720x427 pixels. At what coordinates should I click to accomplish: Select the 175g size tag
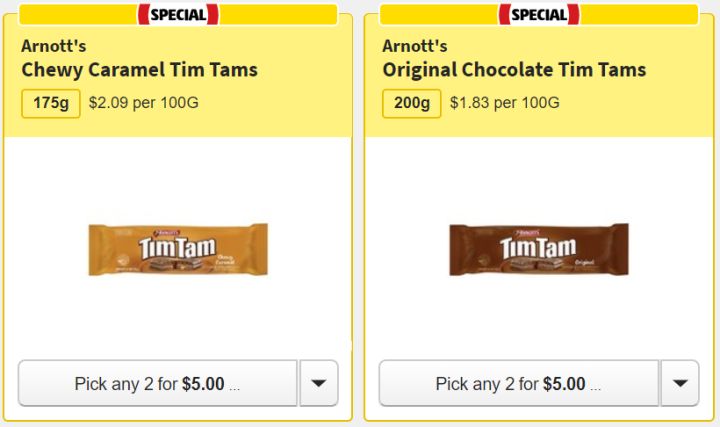(50, 103)
